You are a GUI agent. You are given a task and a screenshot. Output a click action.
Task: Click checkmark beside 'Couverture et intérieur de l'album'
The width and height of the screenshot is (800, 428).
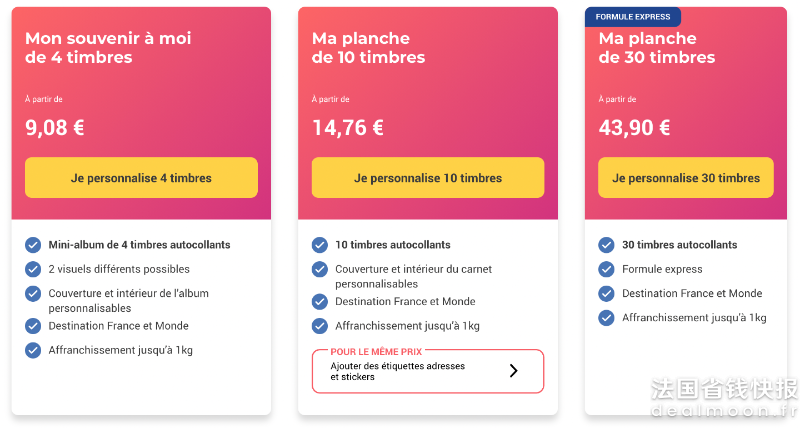[33, 293]
